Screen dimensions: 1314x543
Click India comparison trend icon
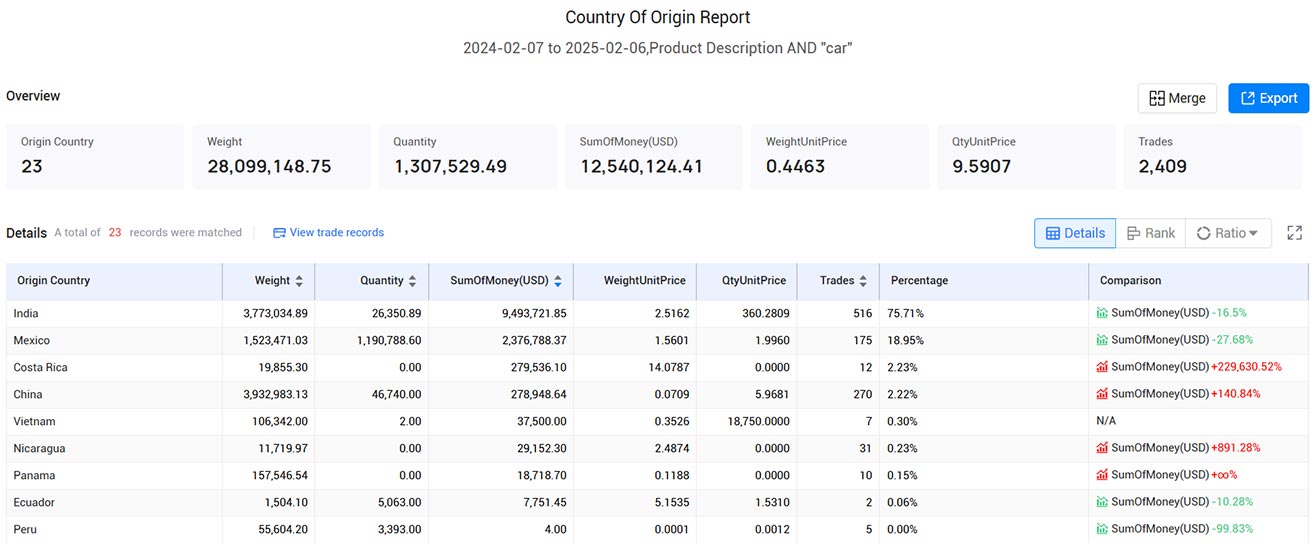1102,313
